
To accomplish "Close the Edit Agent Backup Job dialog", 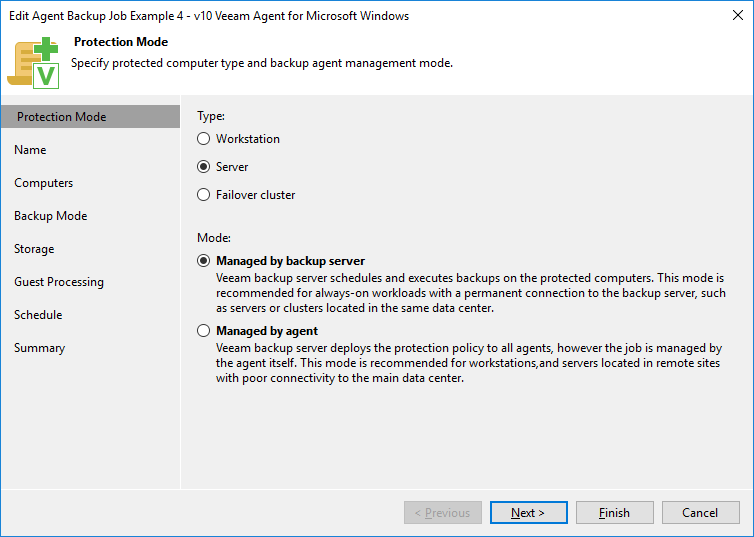I will click(738, 15).
